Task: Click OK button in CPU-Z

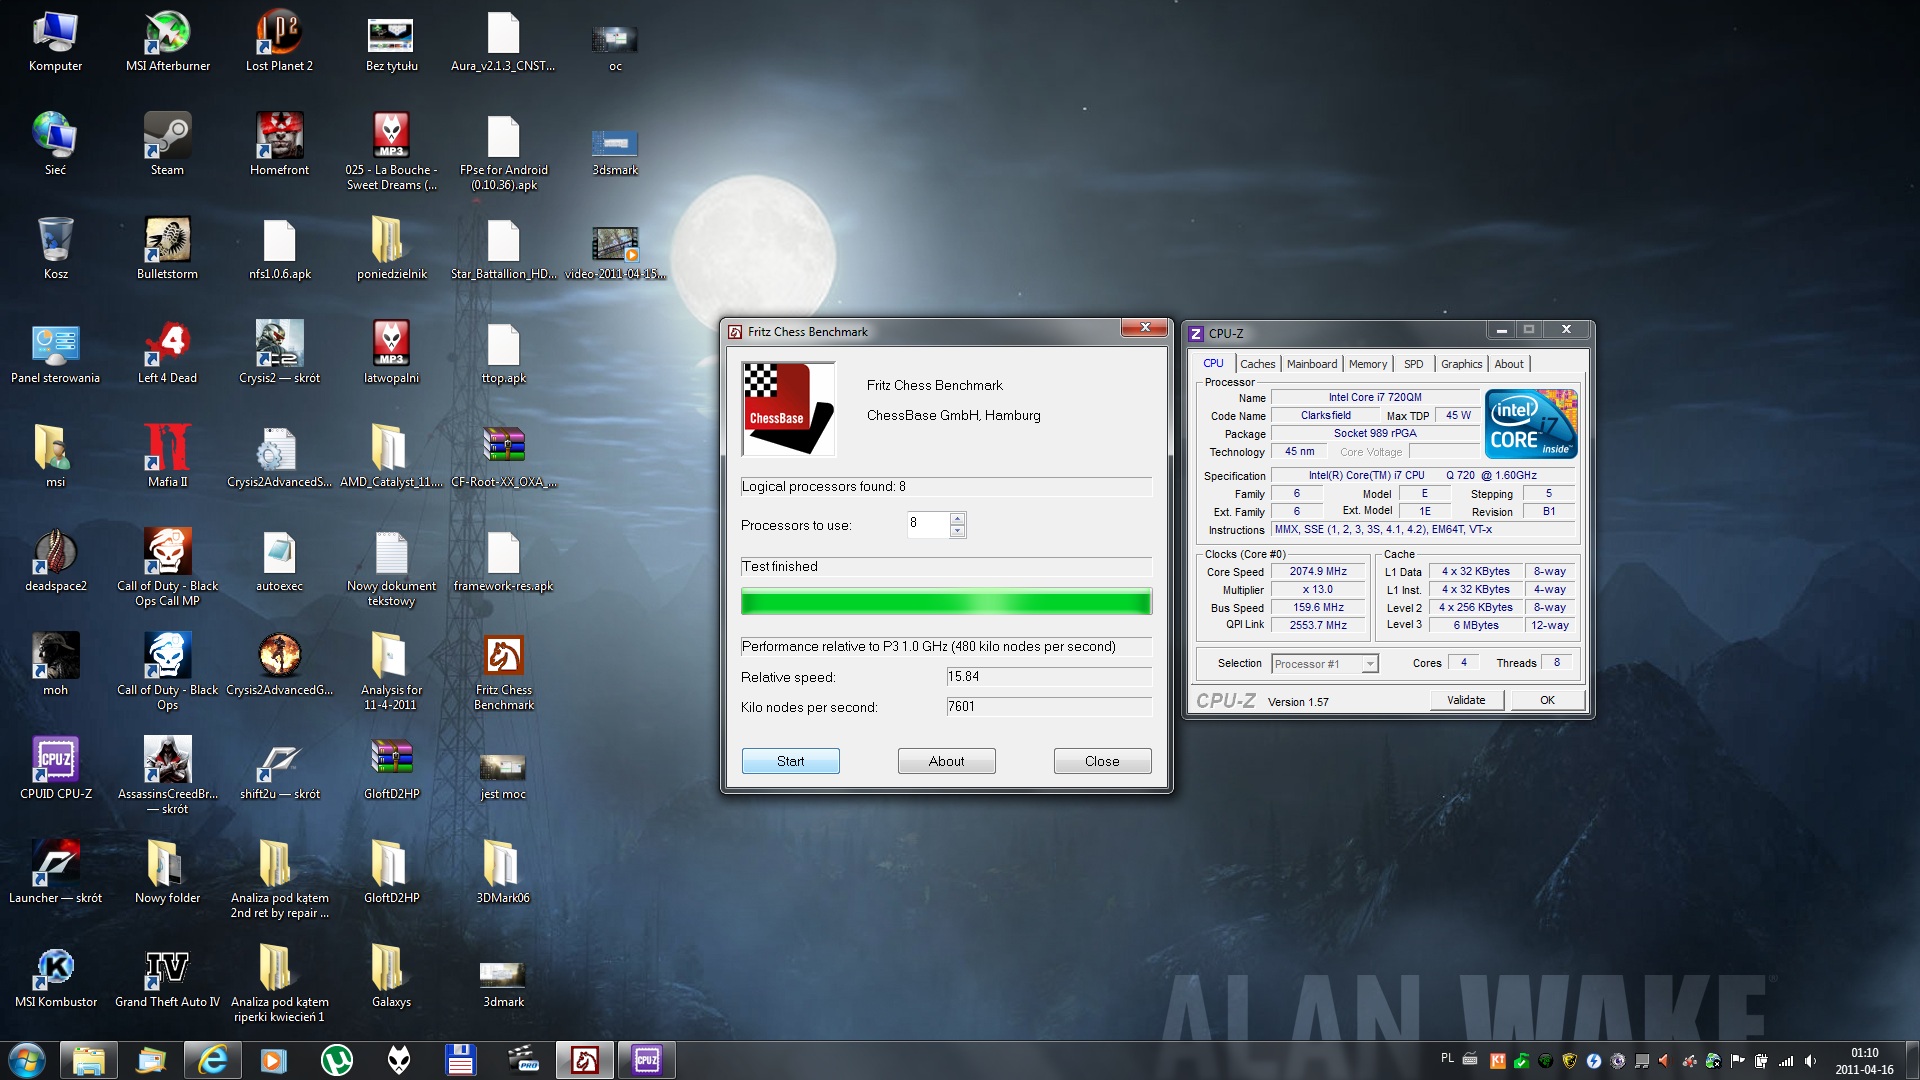Action: pyautogui.click(x=1547, y=700)
